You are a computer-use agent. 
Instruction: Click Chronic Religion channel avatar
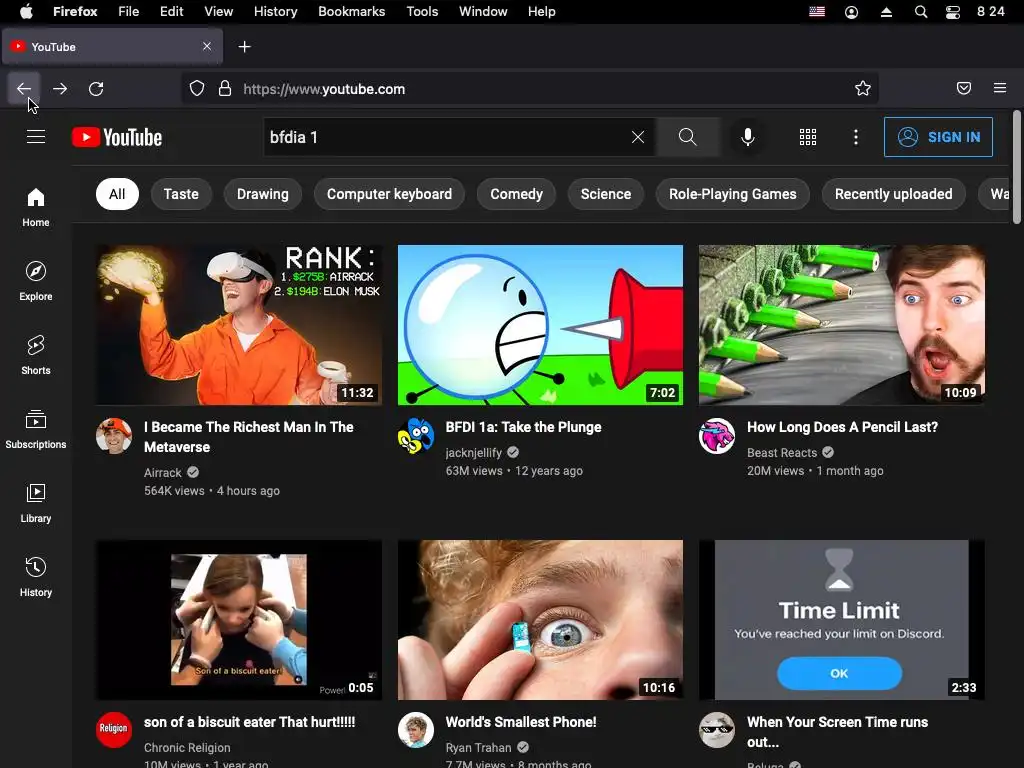pos(114,729)
